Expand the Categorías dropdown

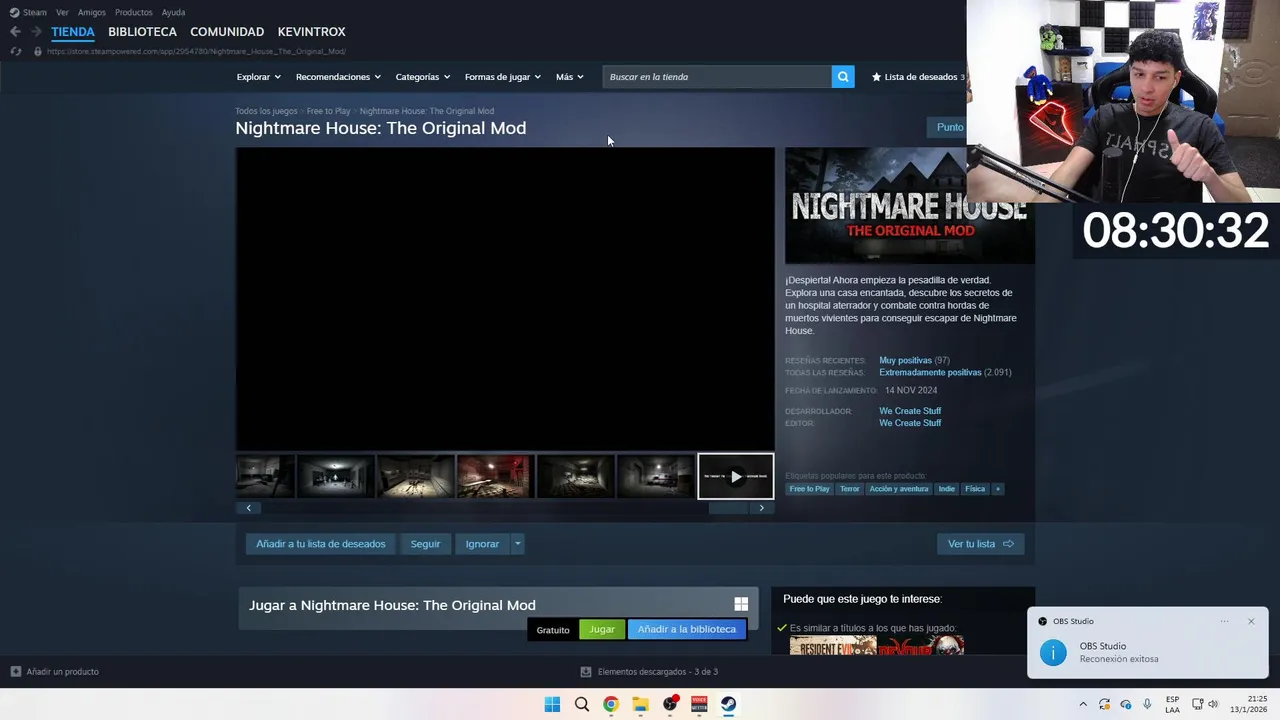422,77
